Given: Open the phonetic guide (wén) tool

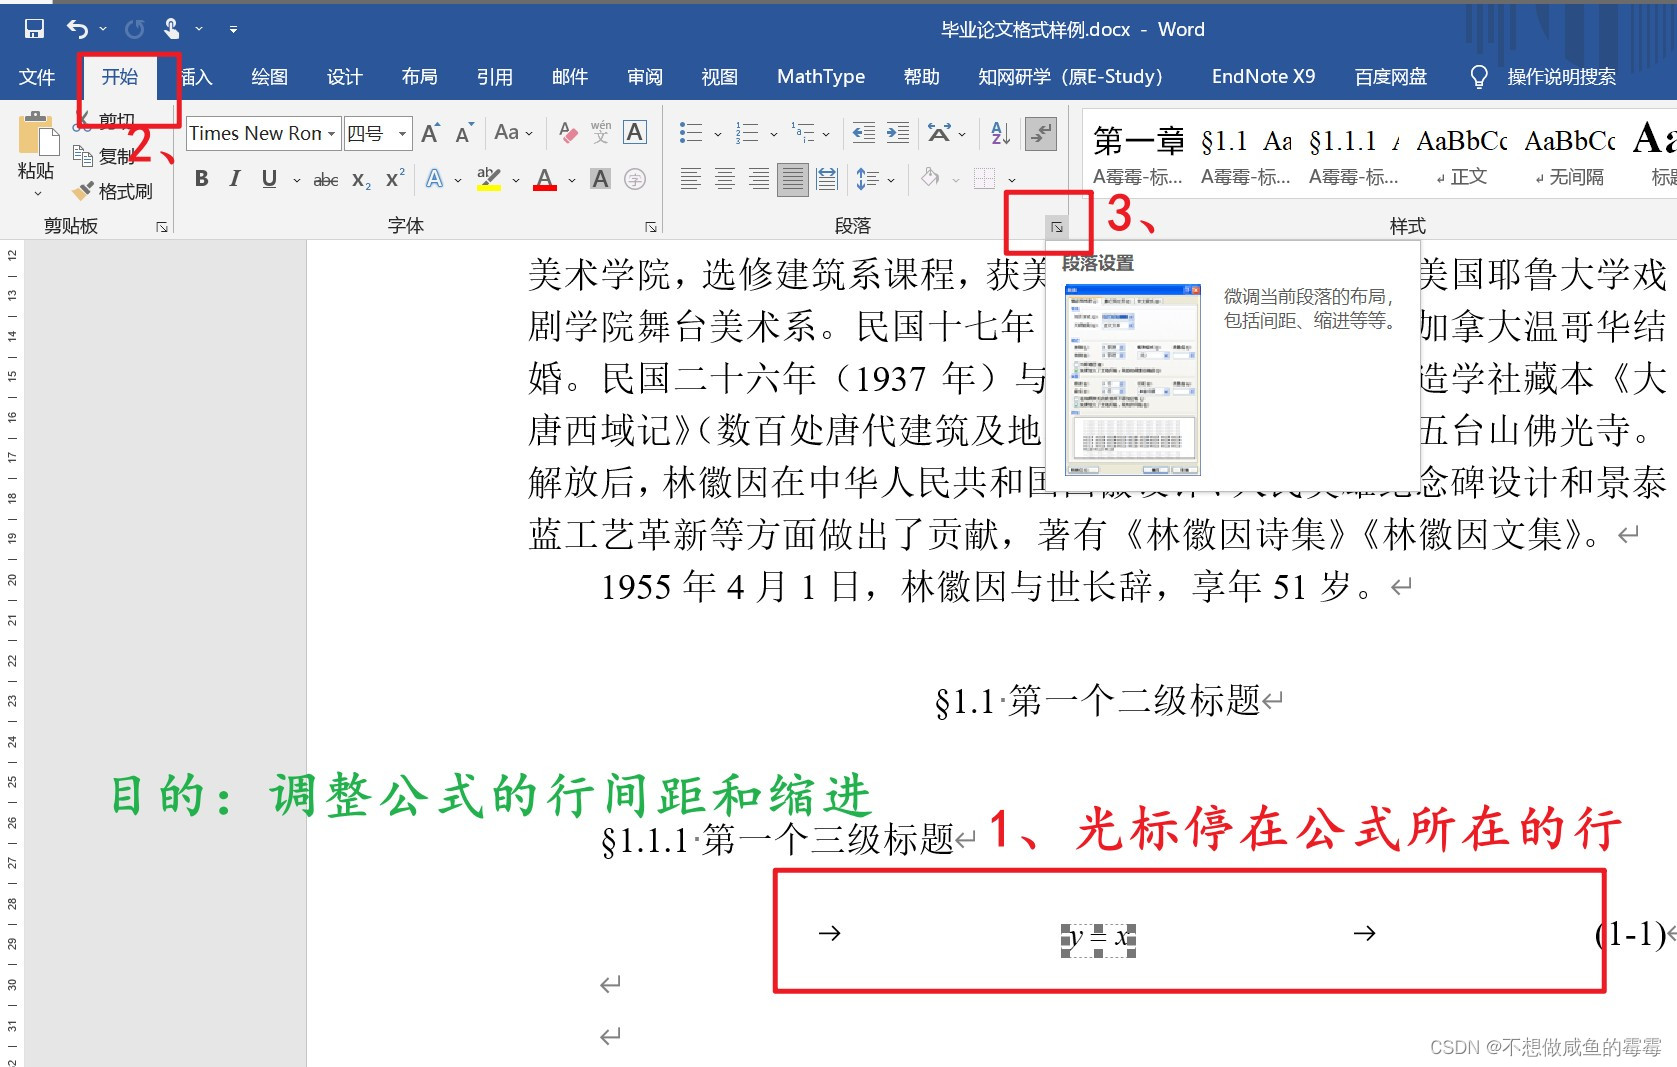Looking at the screenshot, I should [601, 132].
